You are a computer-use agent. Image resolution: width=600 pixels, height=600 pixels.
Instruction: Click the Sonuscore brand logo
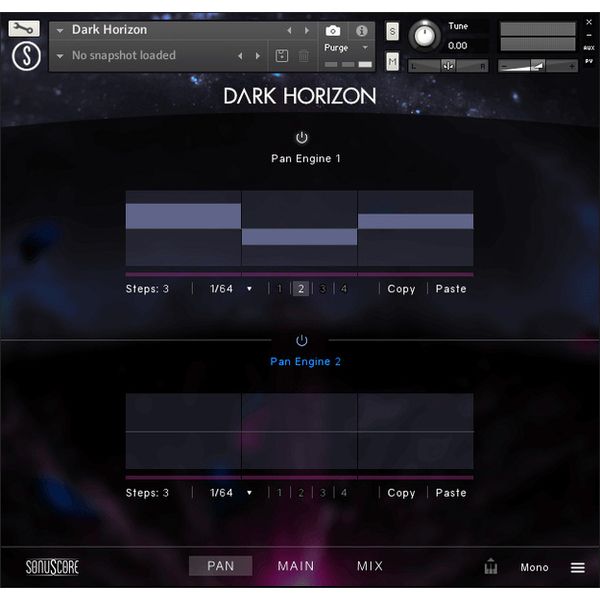click(52, 567)
